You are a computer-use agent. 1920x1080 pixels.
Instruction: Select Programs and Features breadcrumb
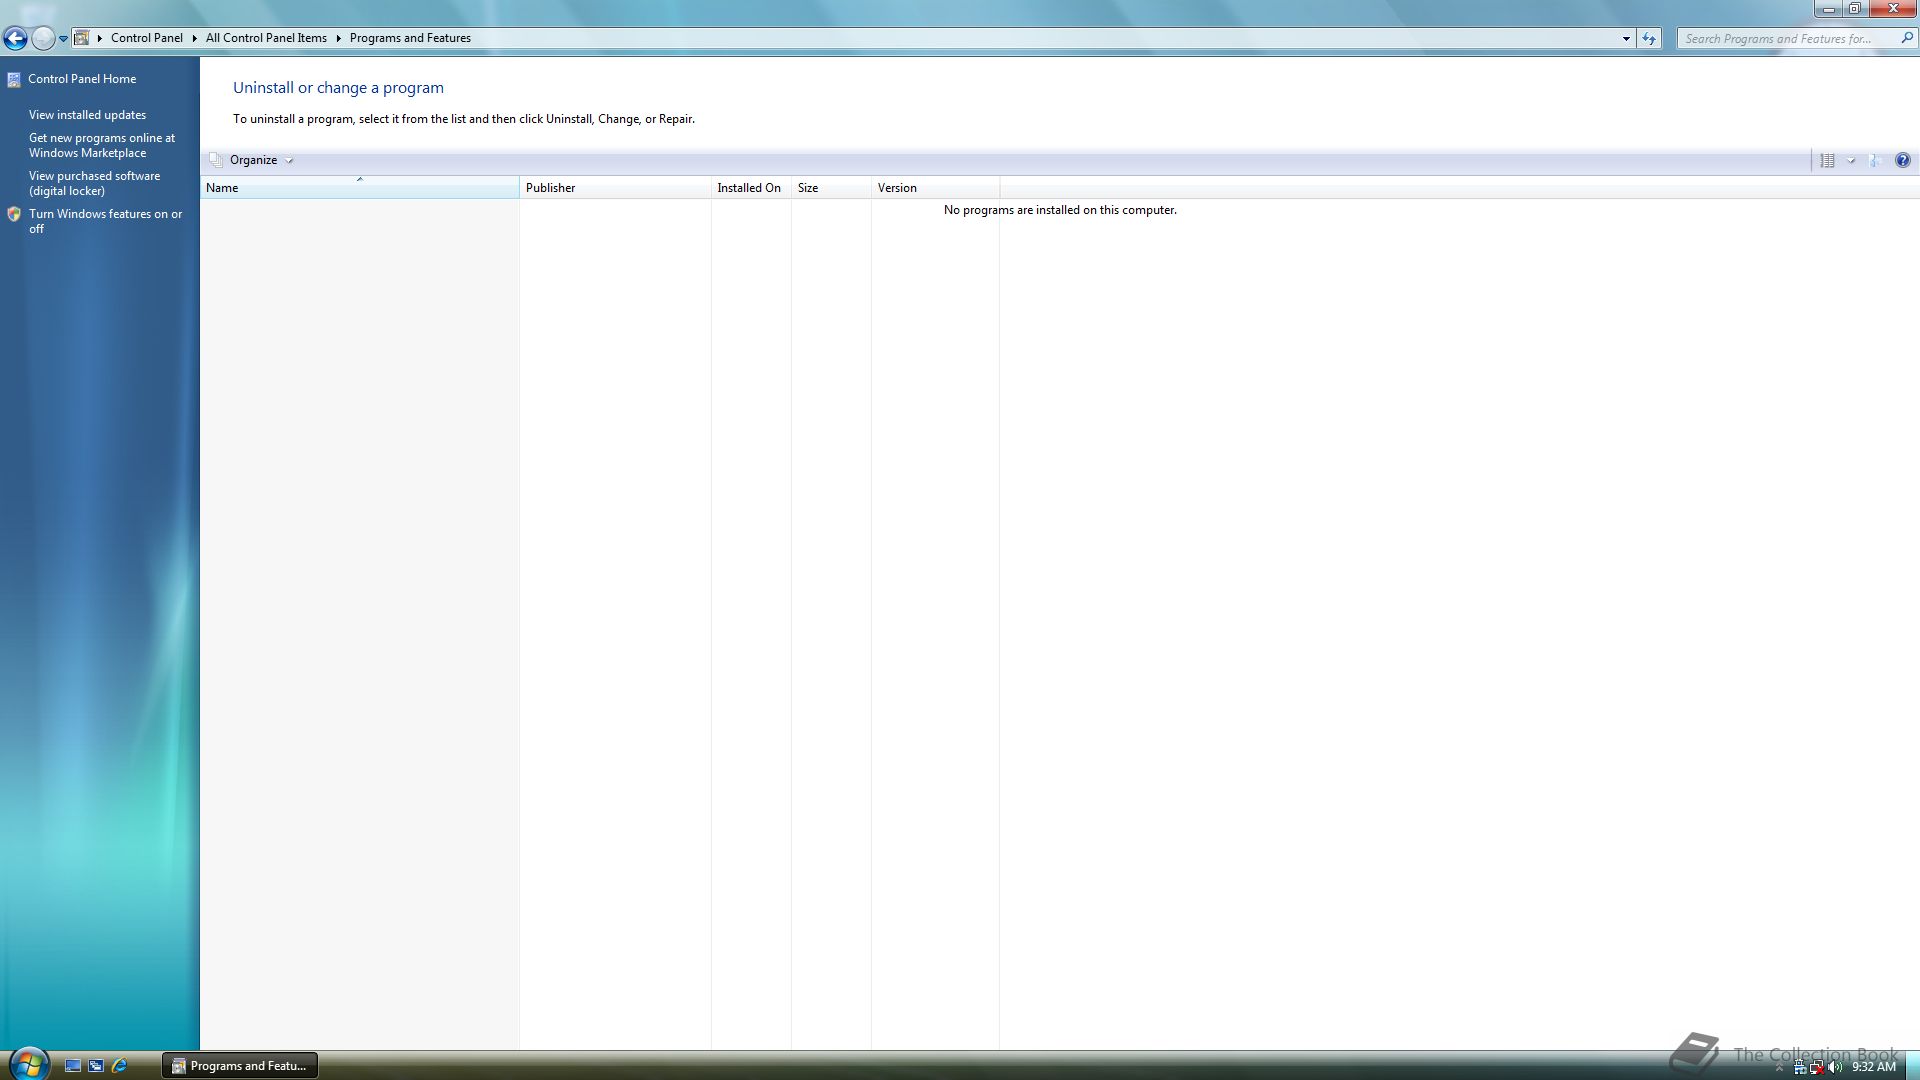click(410, 38)
